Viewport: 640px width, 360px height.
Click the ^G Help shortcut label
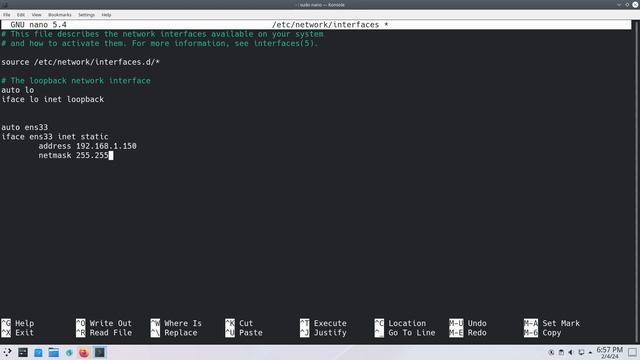(x=18, y=323)
